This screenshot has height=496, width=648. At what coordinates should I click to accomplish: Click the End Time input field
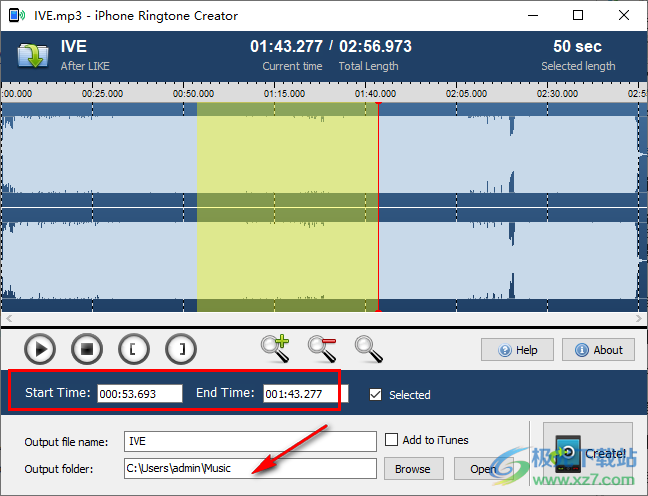coord(305,393)
